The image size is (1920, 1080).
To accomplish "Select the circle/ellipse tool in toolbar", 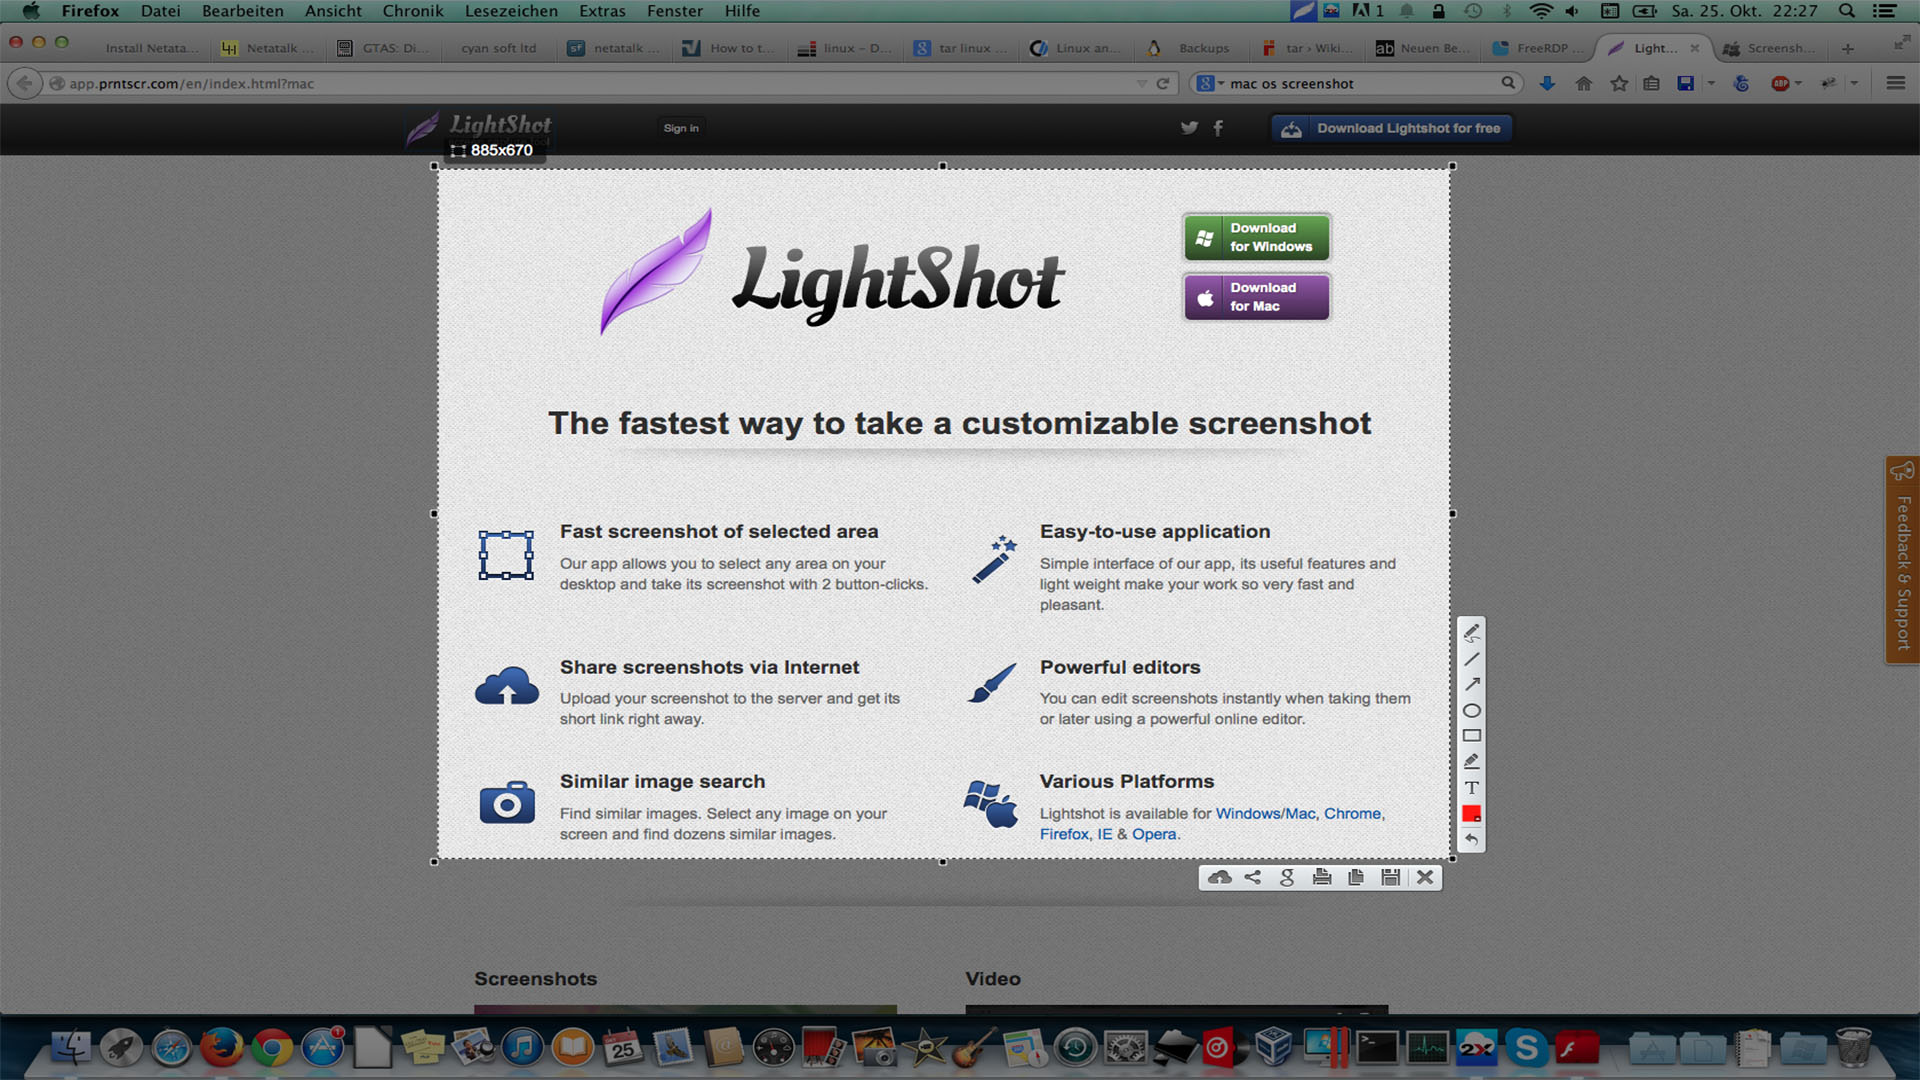I will click(x=1472, y=709).
